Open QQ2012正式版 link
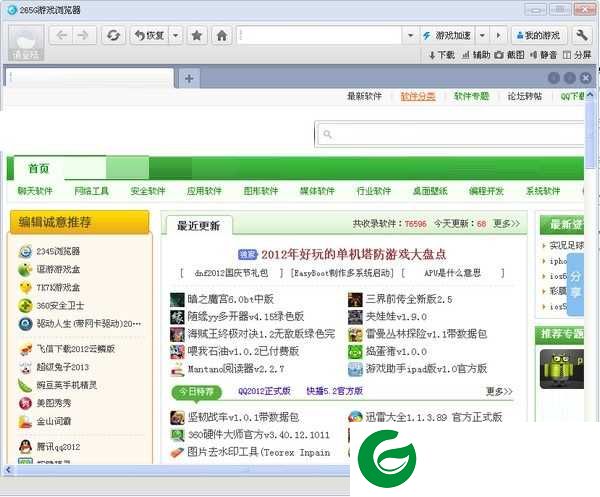Image resolution: width=600 pixels, height=497 pixels. click(x=264, y=391)
